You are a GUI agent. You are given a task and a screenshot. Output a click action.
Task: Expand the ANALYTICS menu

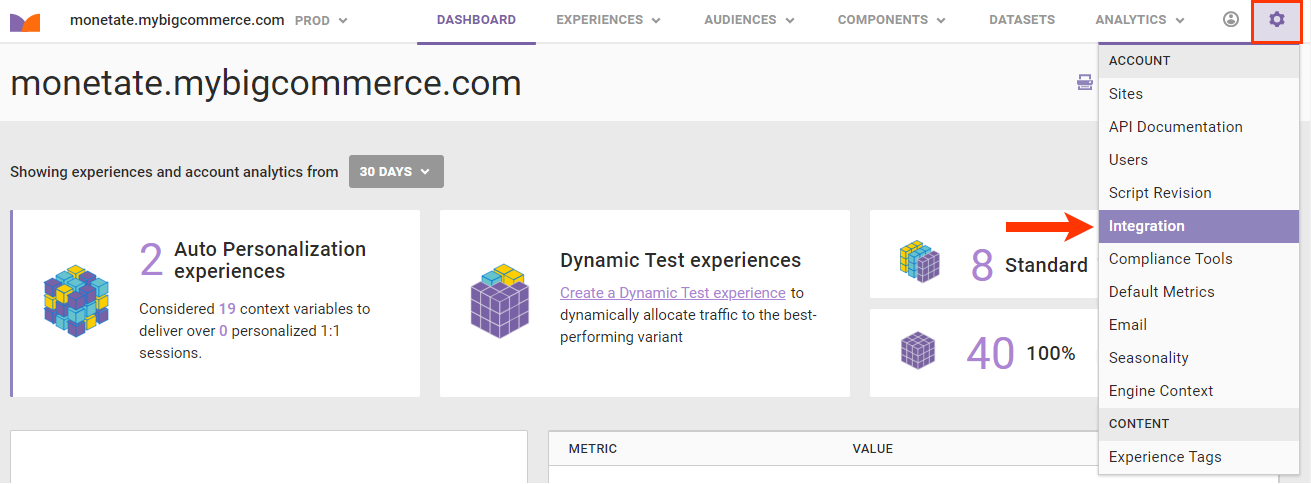tap(1140, 20)
